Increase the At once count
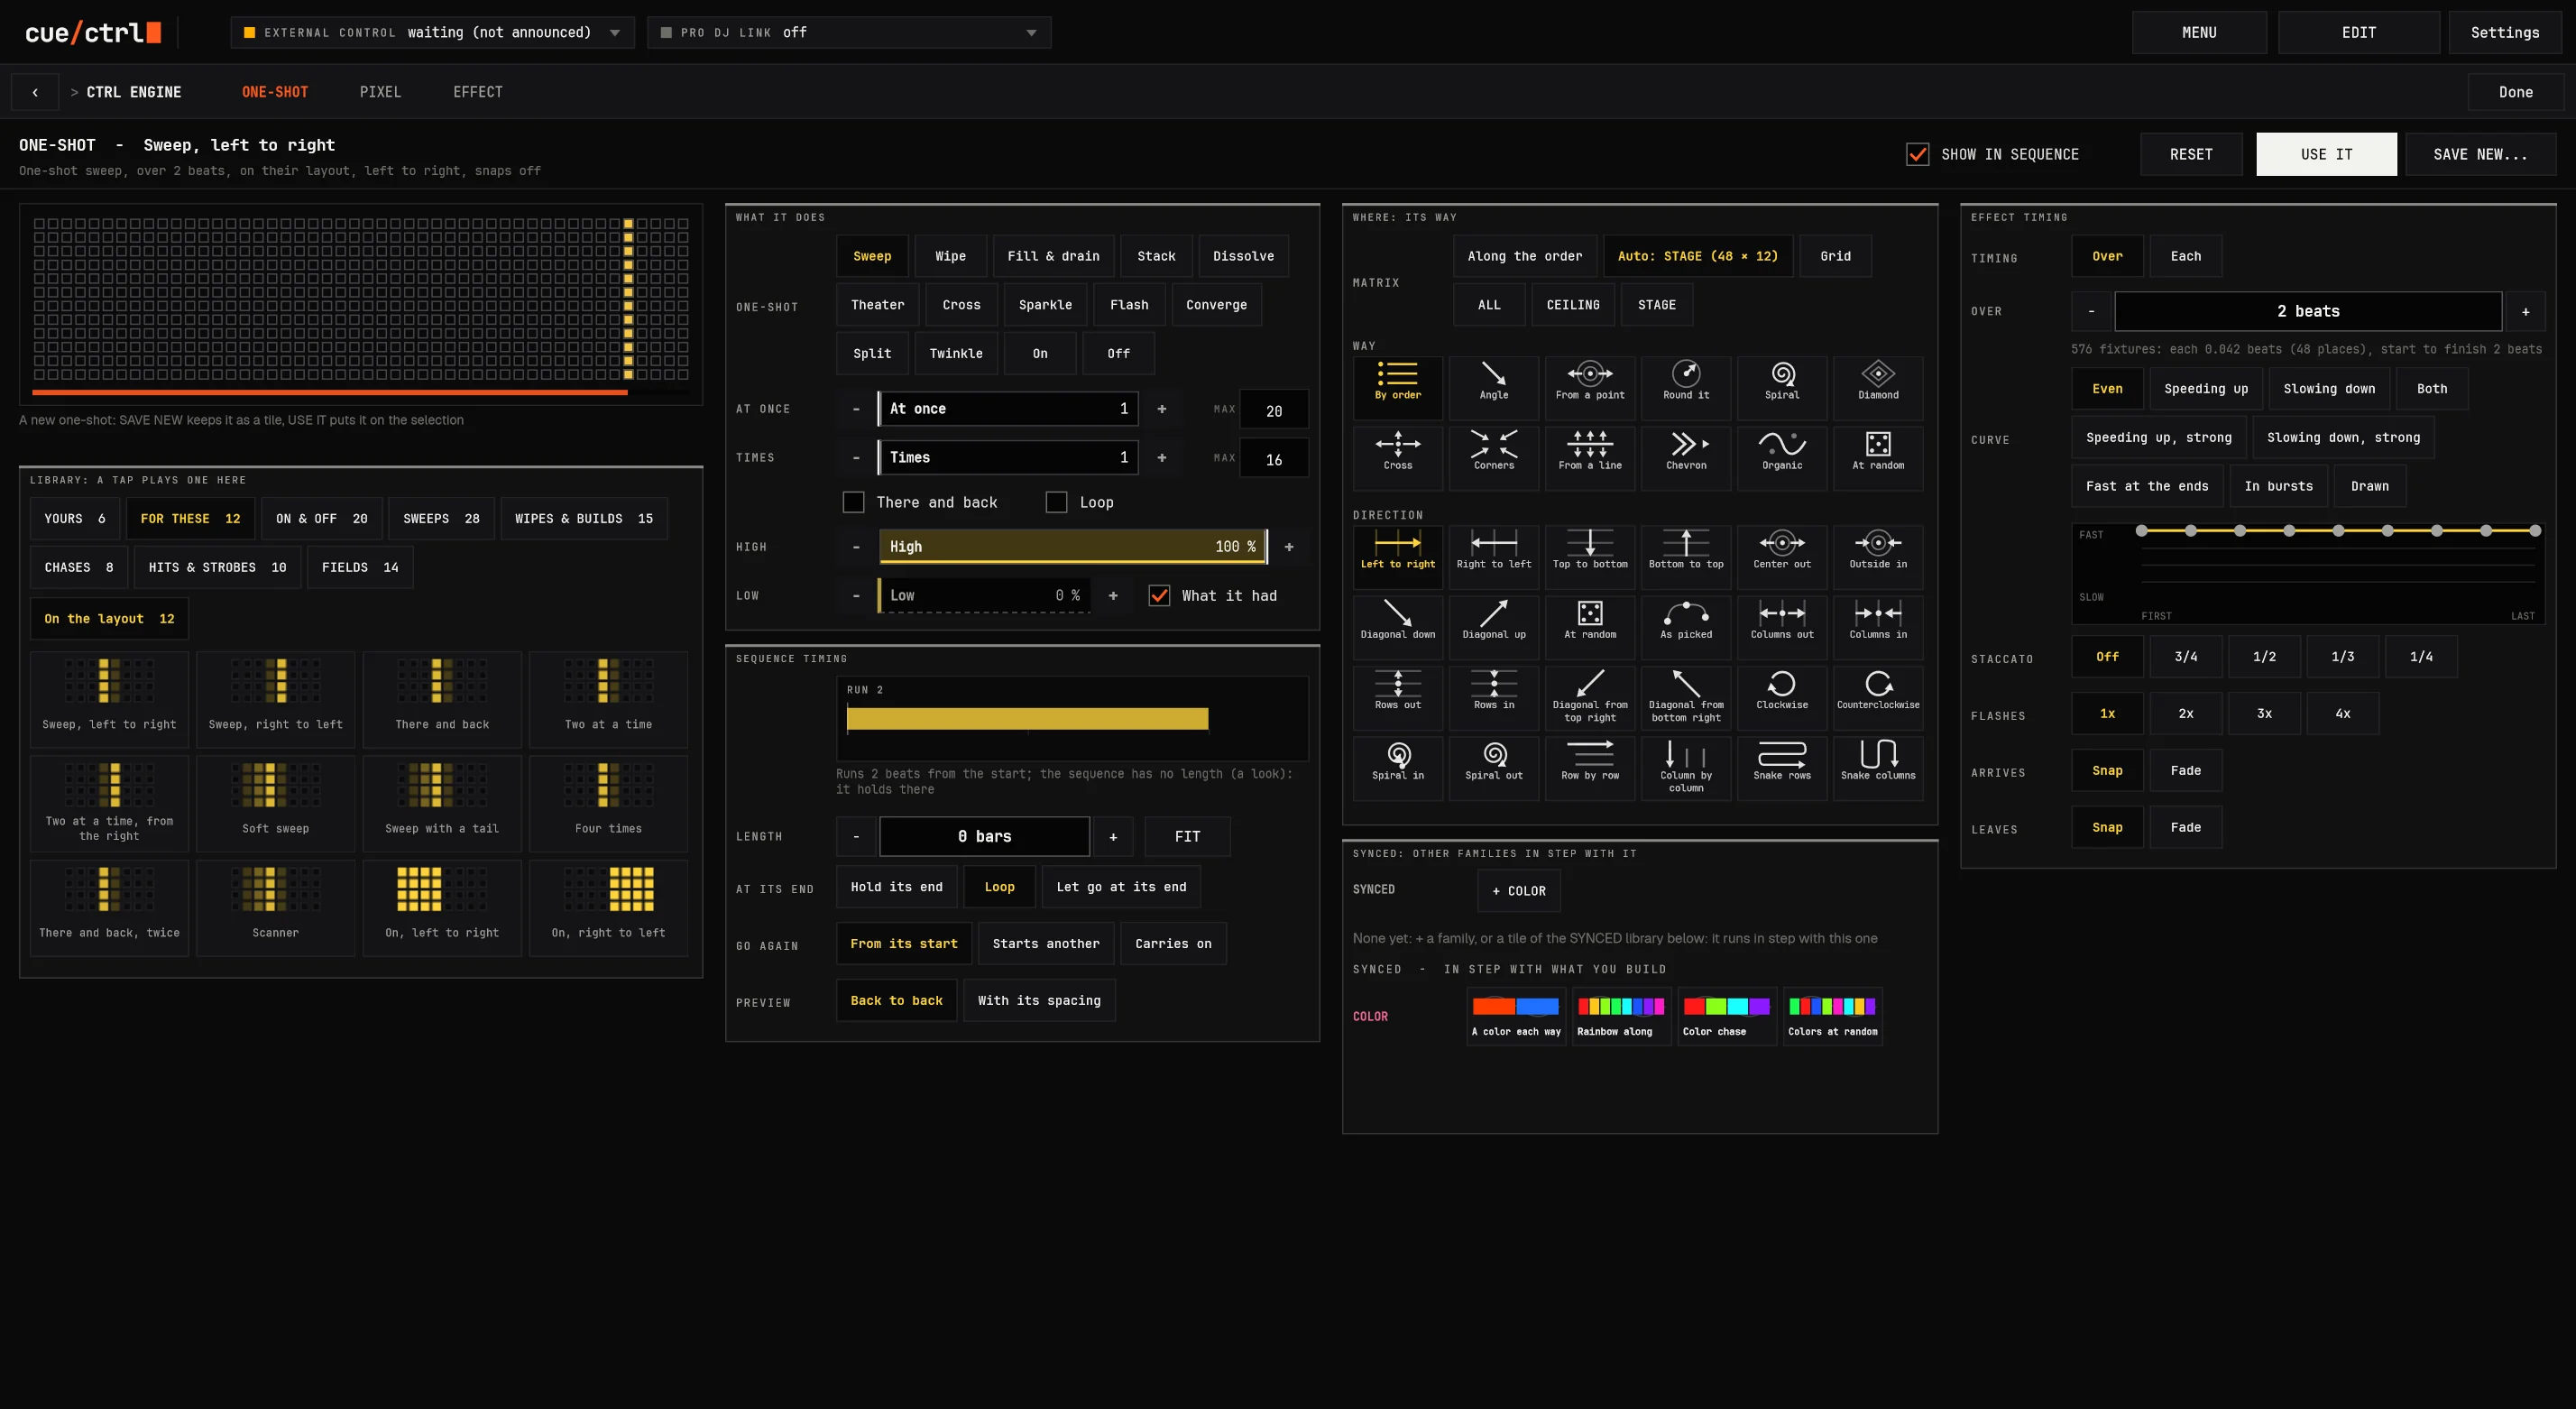The image size is (2576, 1409). [1161, 408]
